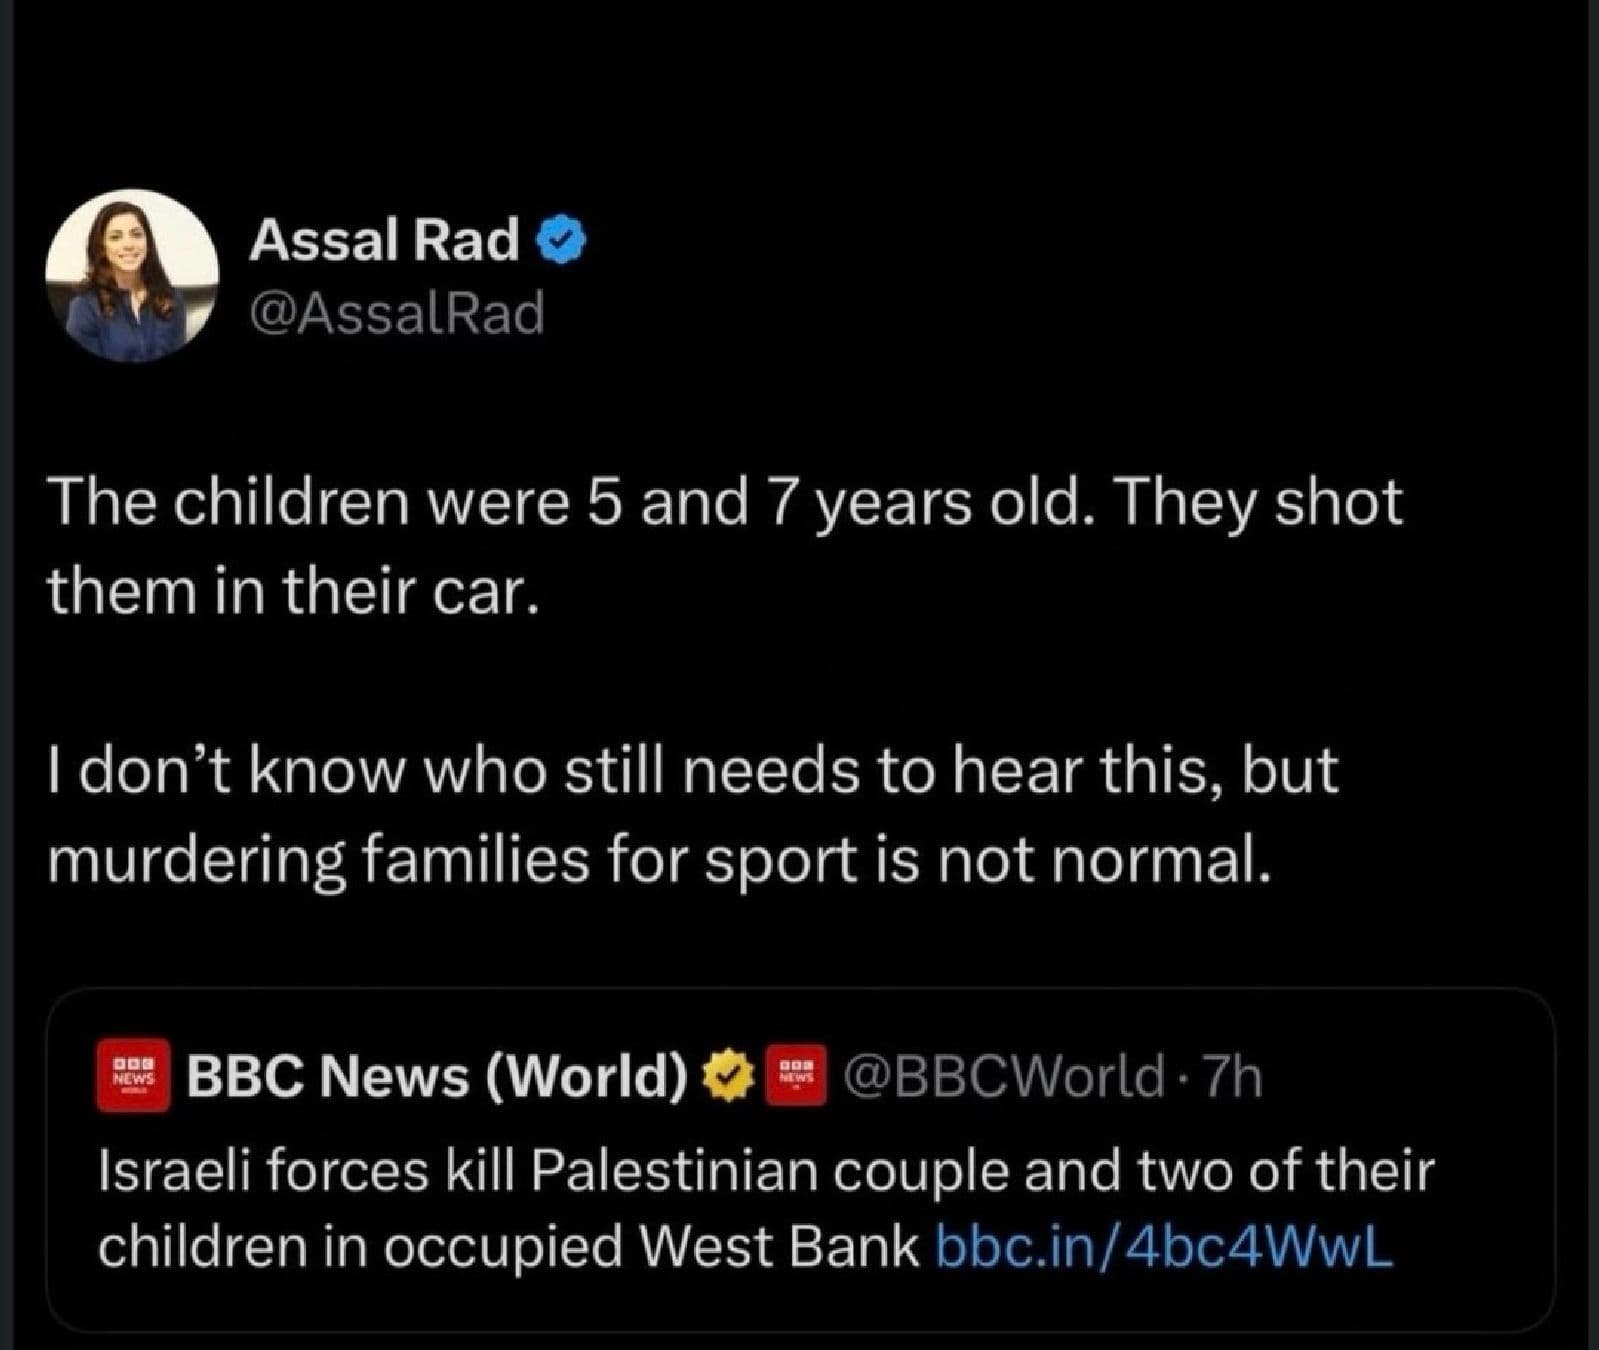Open the BBC News (World) red avatar logo
1599x1350 pixels.
(x=133, y=1076)
